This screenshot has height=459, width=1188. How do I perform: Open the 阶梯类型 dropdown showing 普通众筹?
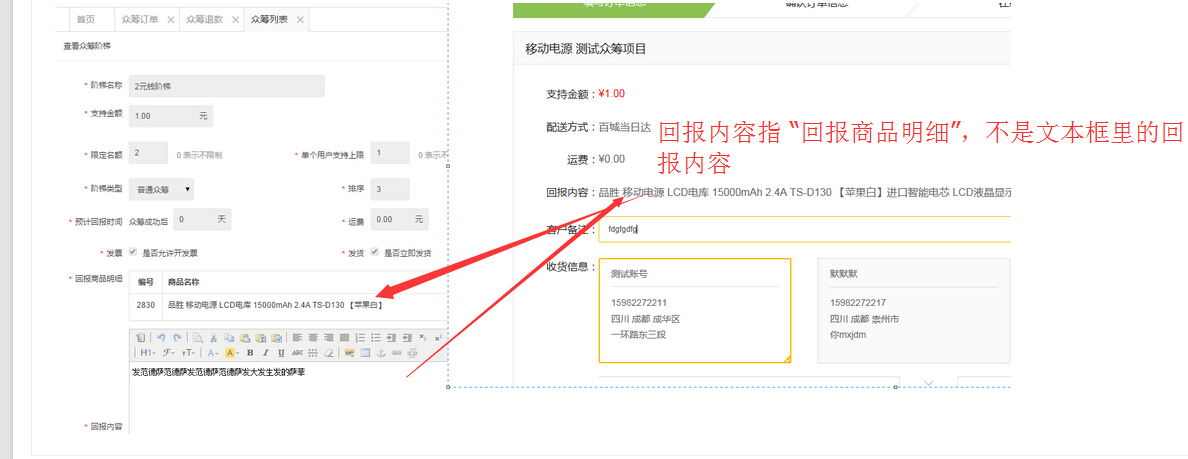click(163, 188)
